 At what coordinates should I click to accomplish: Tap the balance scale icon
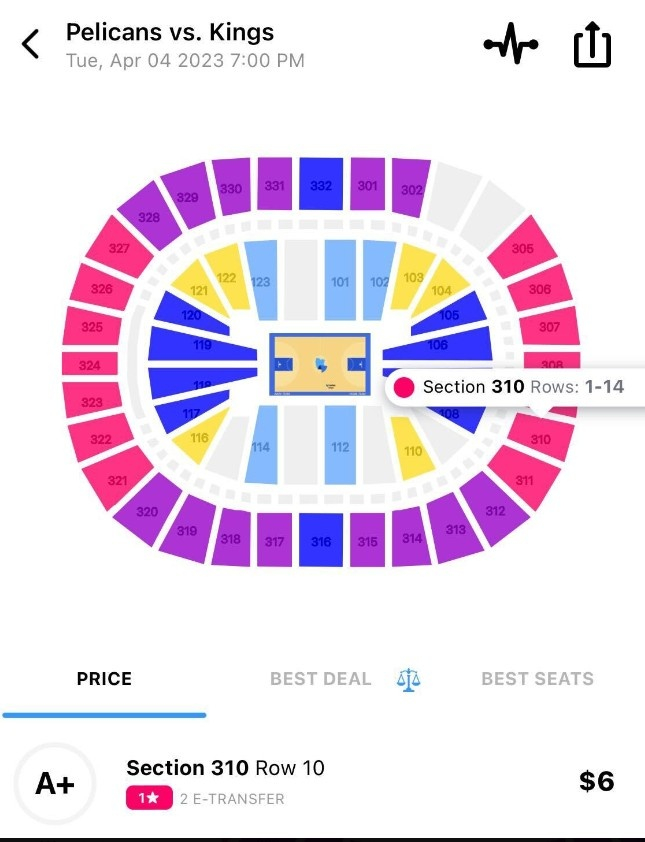click(x=408, y=679)
